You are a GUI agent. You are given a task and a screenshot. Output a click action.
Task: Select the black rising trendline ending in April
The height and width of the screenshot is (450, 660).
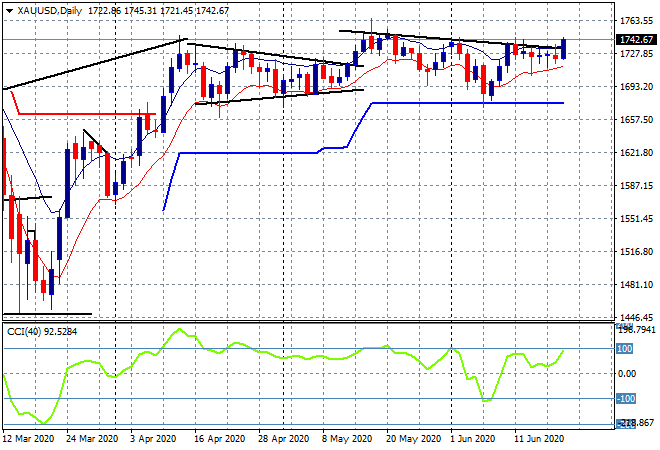pyautogui.click(x=95, y=64)
